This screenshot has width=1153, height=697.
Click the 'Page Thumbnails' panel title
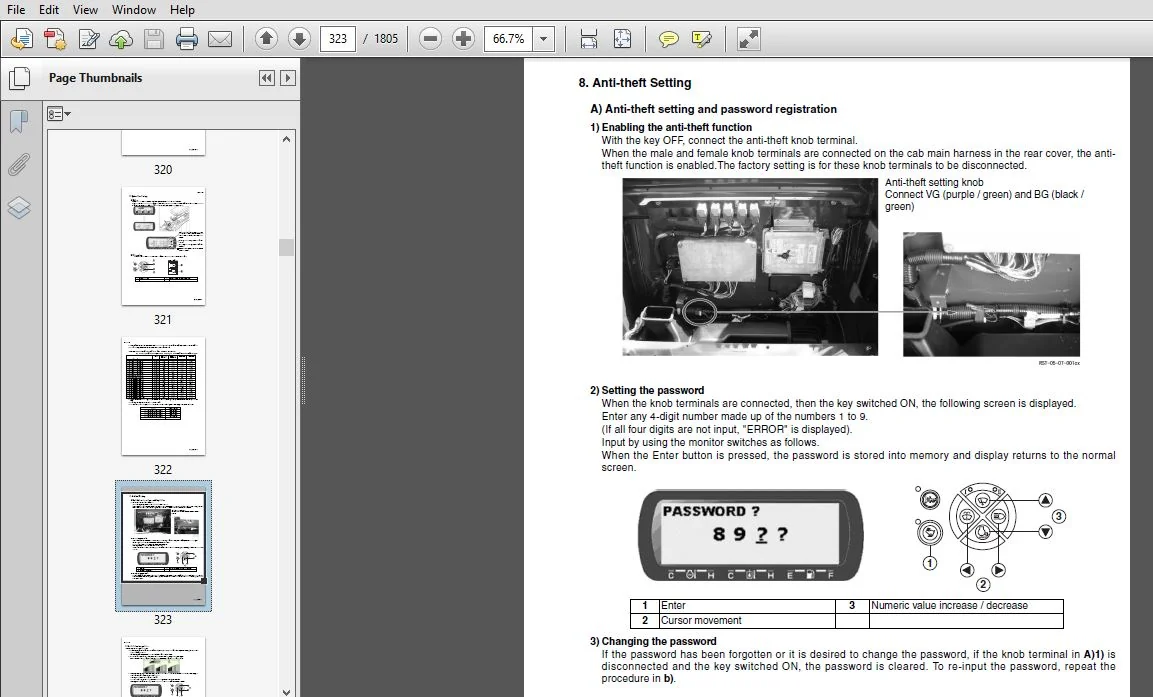coord(96,78)
